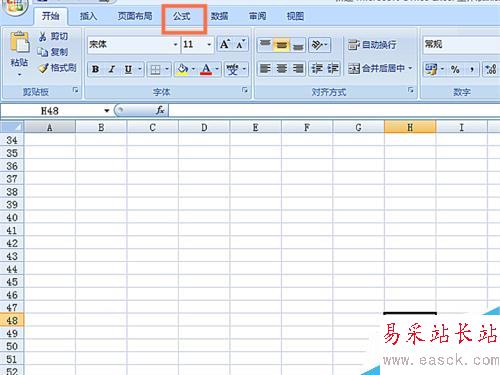Viewport: 500px width, 375px height.
Task: Apply red font color
Action: [206, 70]
